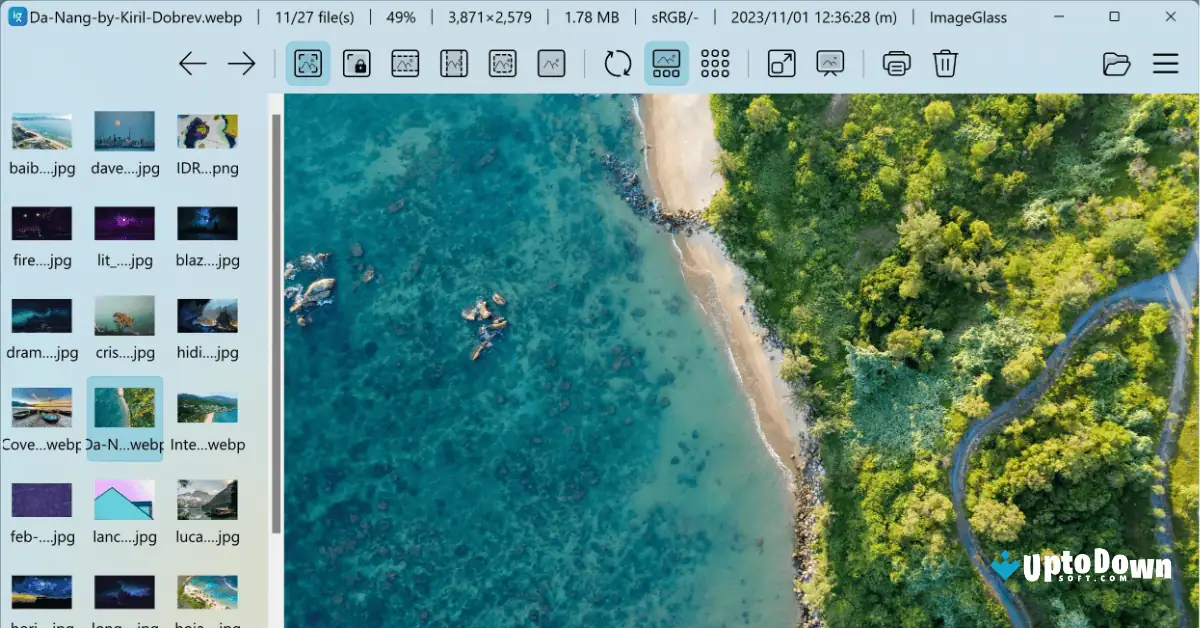Viewport: 1200px width, 628px height.
Task: Toggle full screen viewing mode
Action: click(780, 63)
